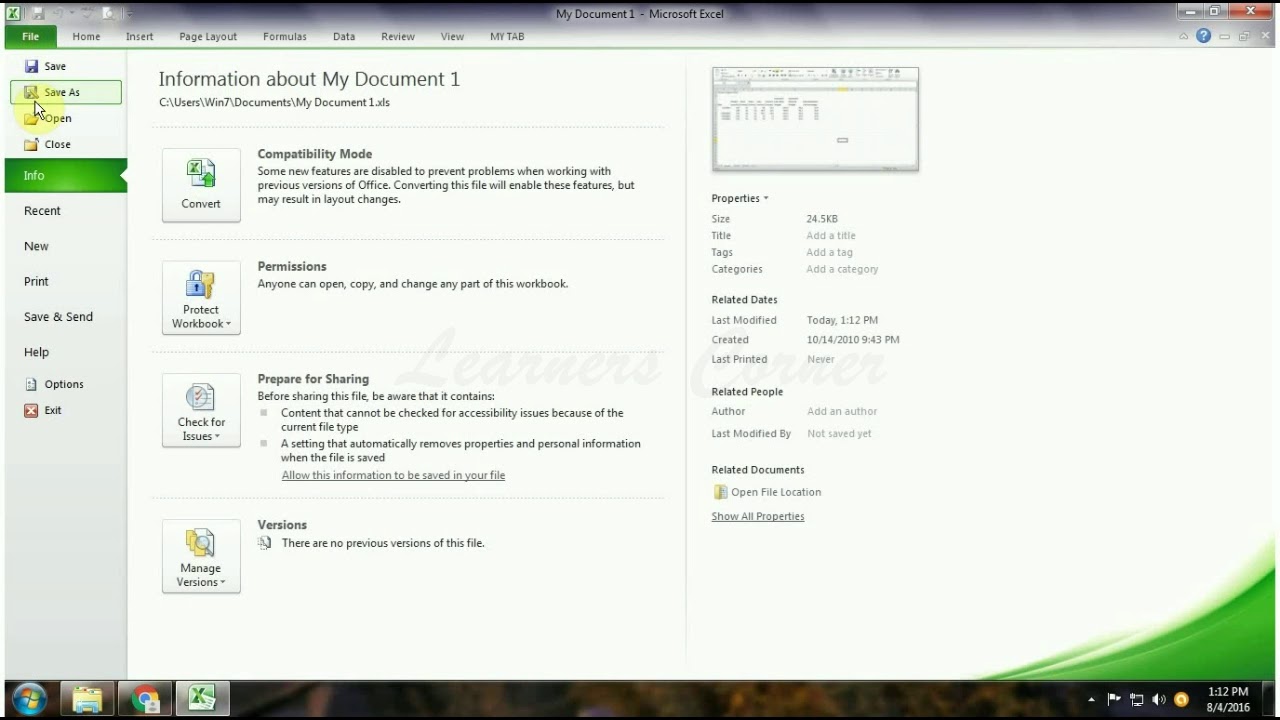Show hidden tray icons arrow
Viewport: 1280px width, 720px height.
click(x=1091, y=700)
